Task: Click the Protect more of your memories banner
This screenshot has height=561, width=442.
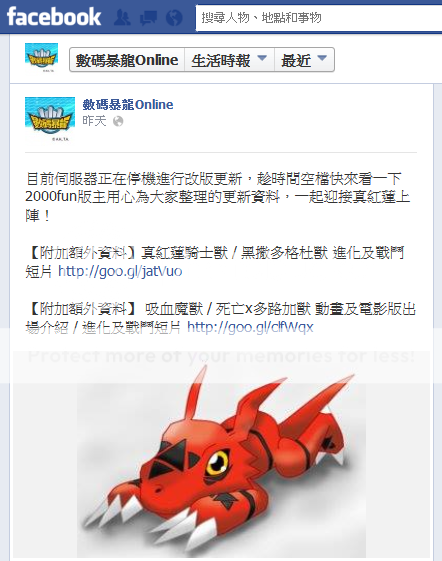Action: coord(221,356)
